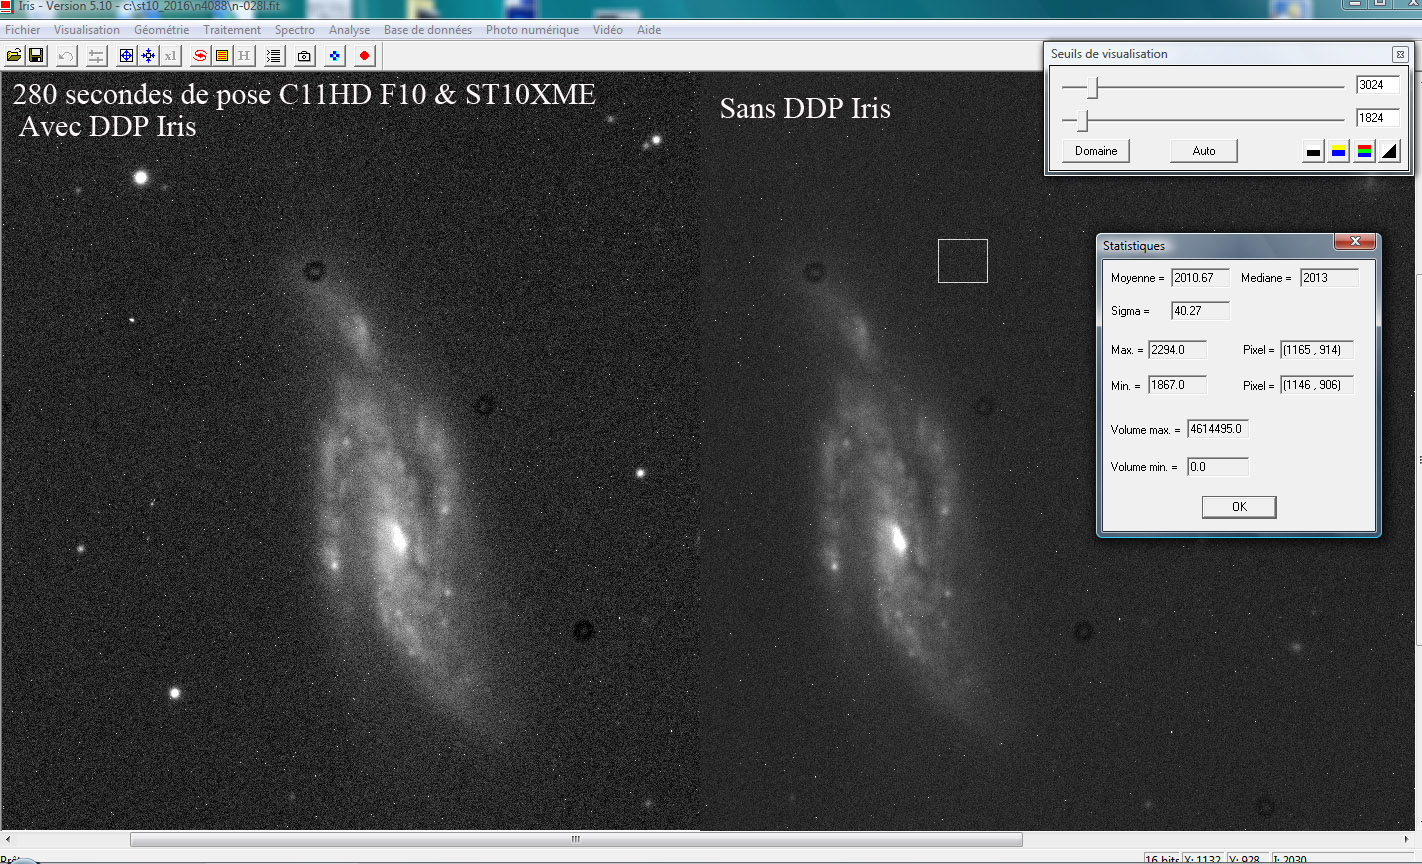Click the Iris window title bar text
Image resolution: width=1422 pixels, height=864 pixels.
click(x=149, y=6)
